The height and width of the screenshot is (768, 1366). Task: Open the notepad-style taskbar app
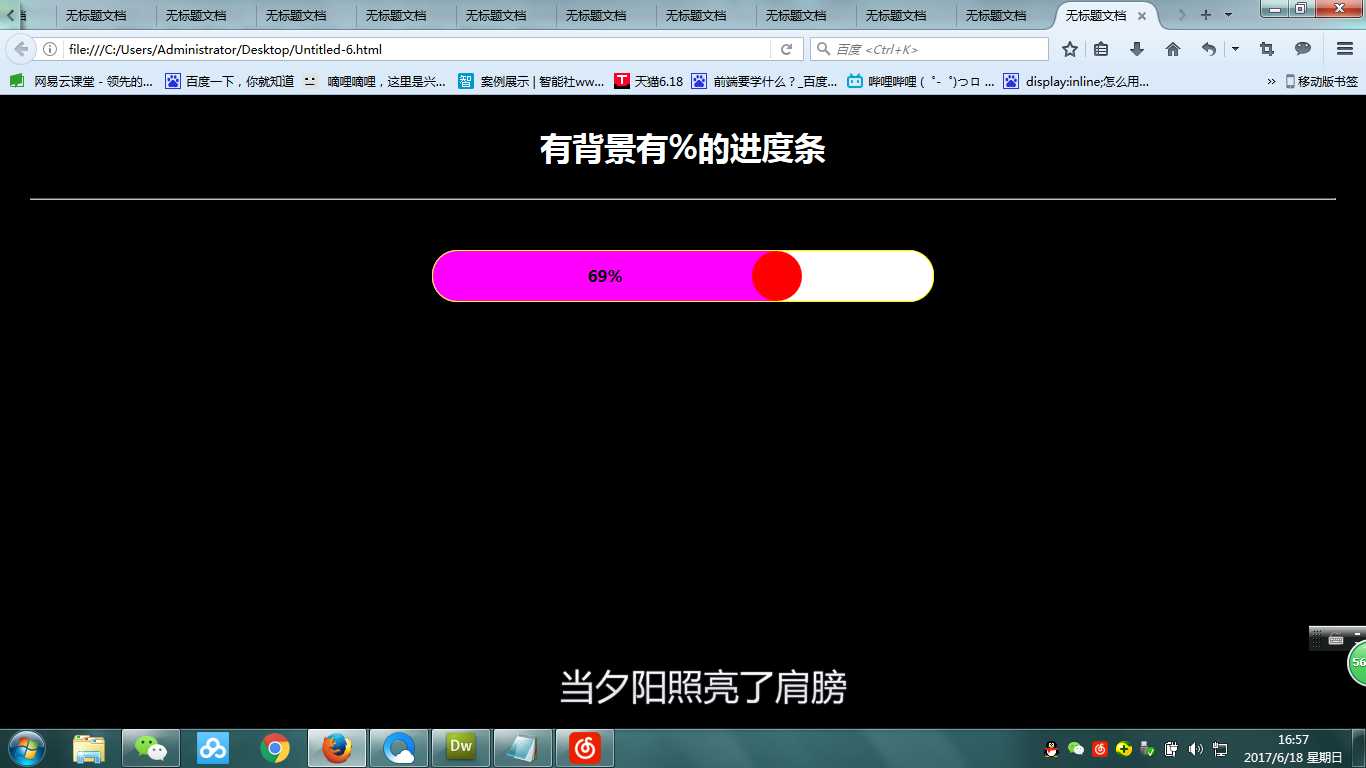pos(523,748)
